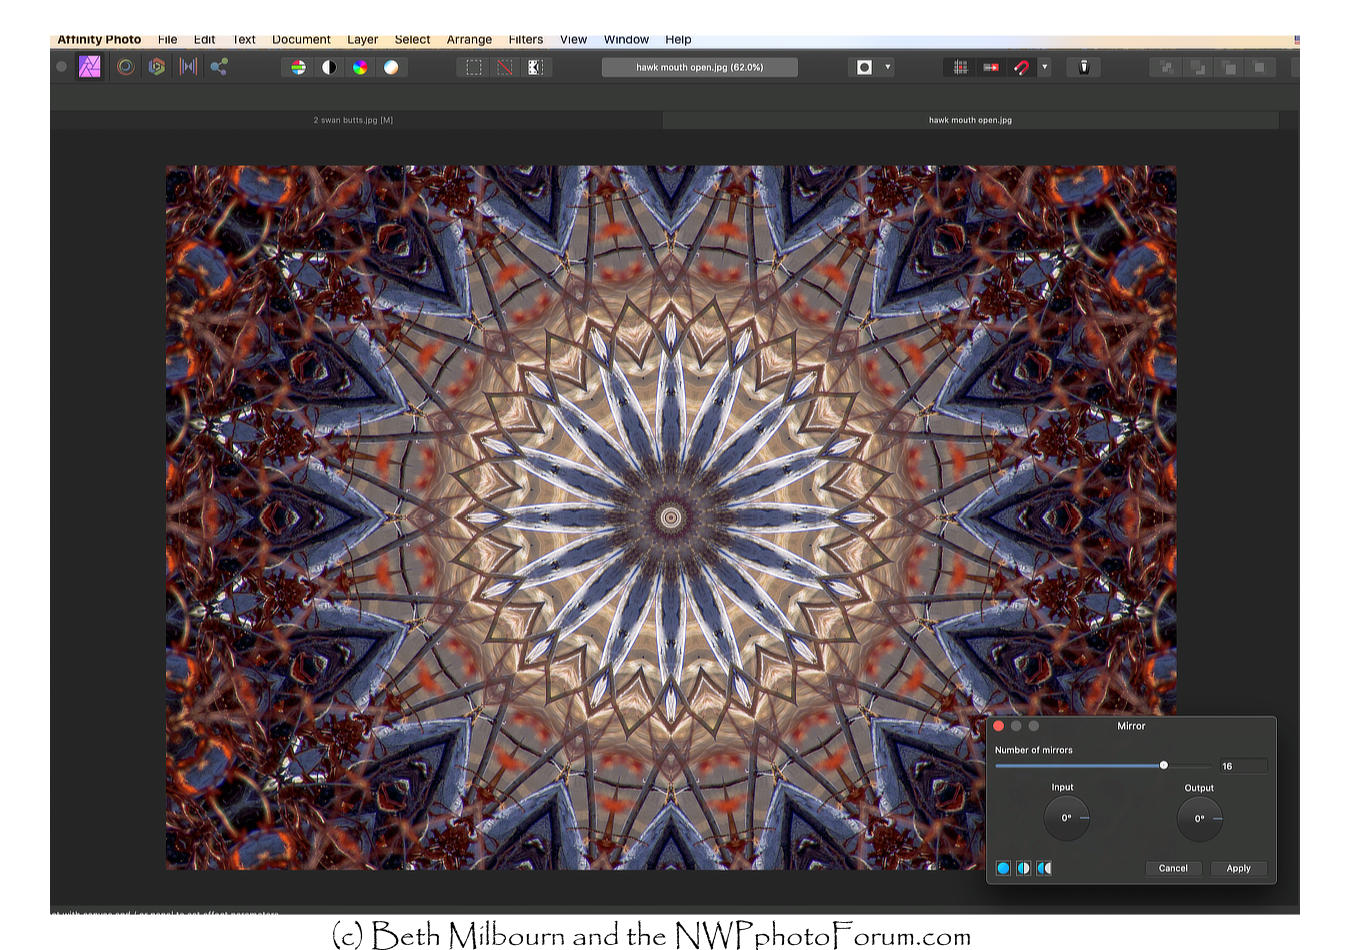Image resolution: width=1350 pixels, height=950 pixels.
Task: Click the fourth greyed arrange-order icon
Action: 1259,67
